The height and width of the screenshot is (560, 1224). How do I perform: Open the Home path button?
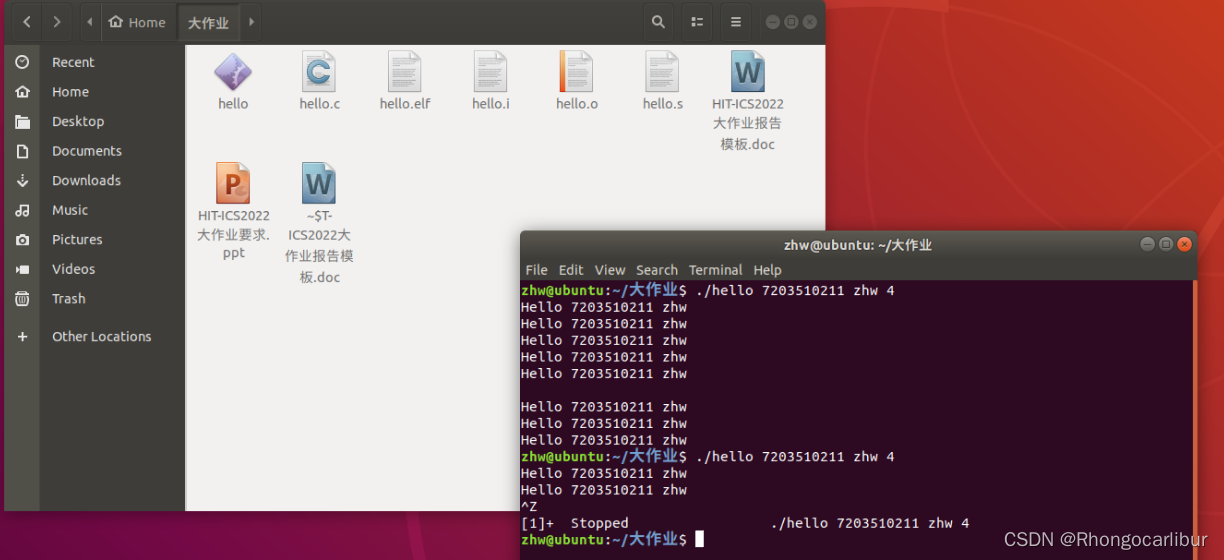click(136, 22)
